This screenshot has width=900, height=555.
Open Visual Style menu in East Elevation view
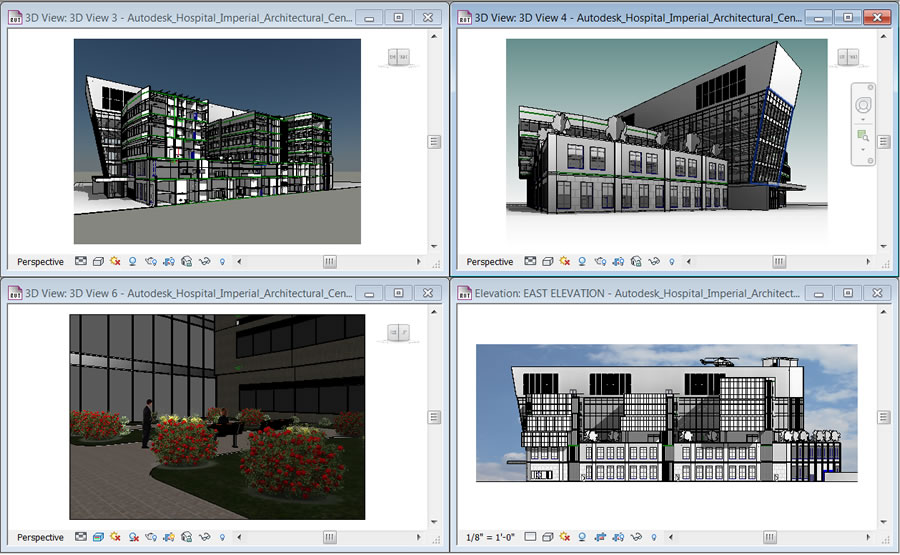tap(548, 537)
